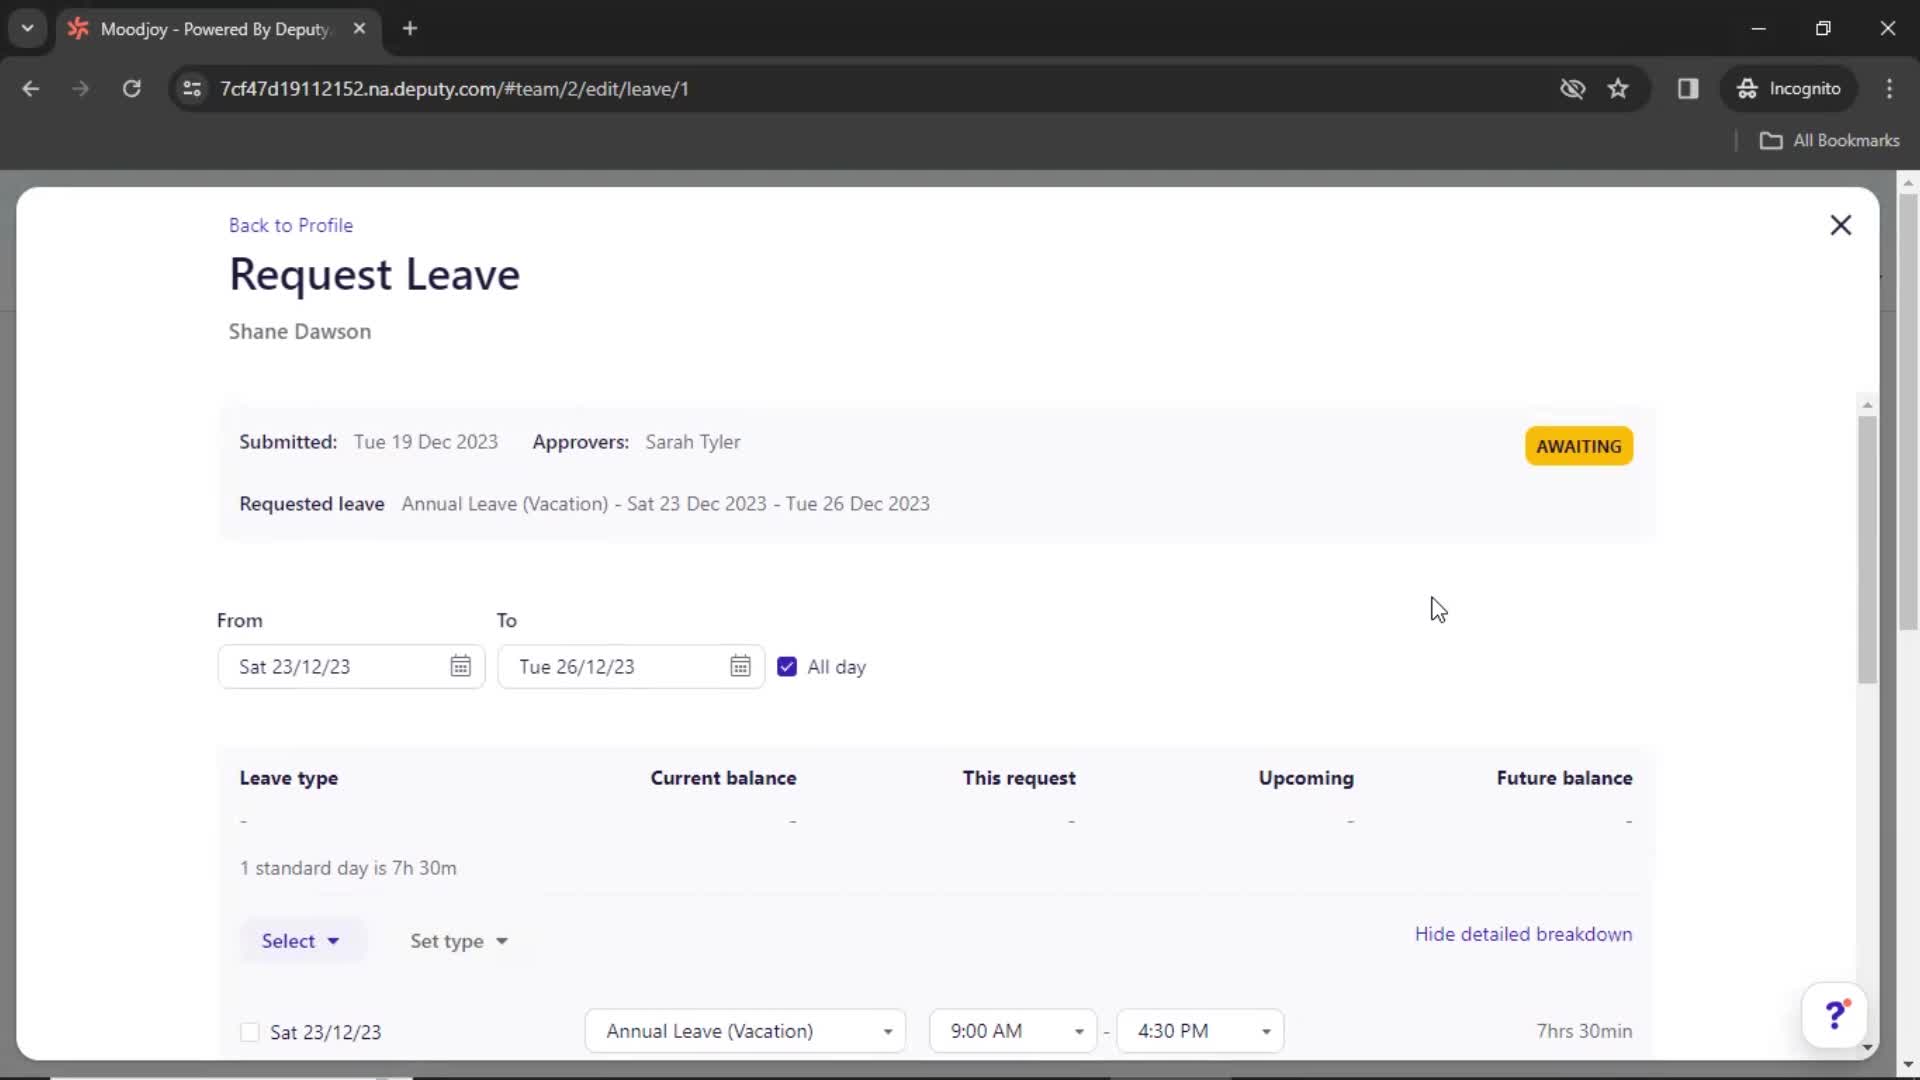This screenshot has height=1080, width=1920.
Task: Click the Annual Leave (Vacation) tab item
Action: tap(746, 1031)
